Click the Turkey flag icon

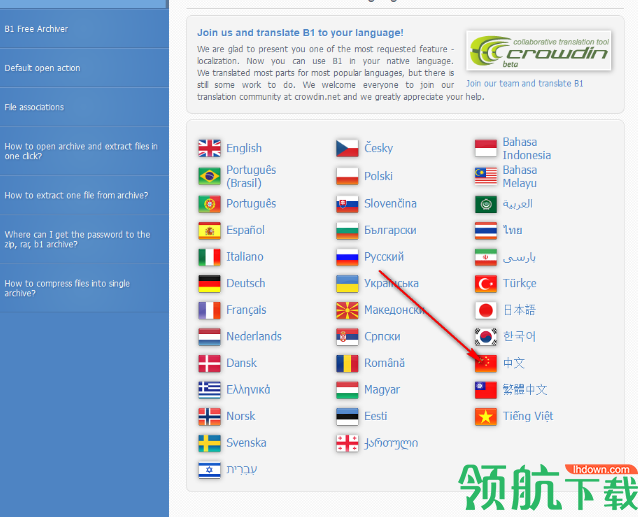(x=485, y=284)
